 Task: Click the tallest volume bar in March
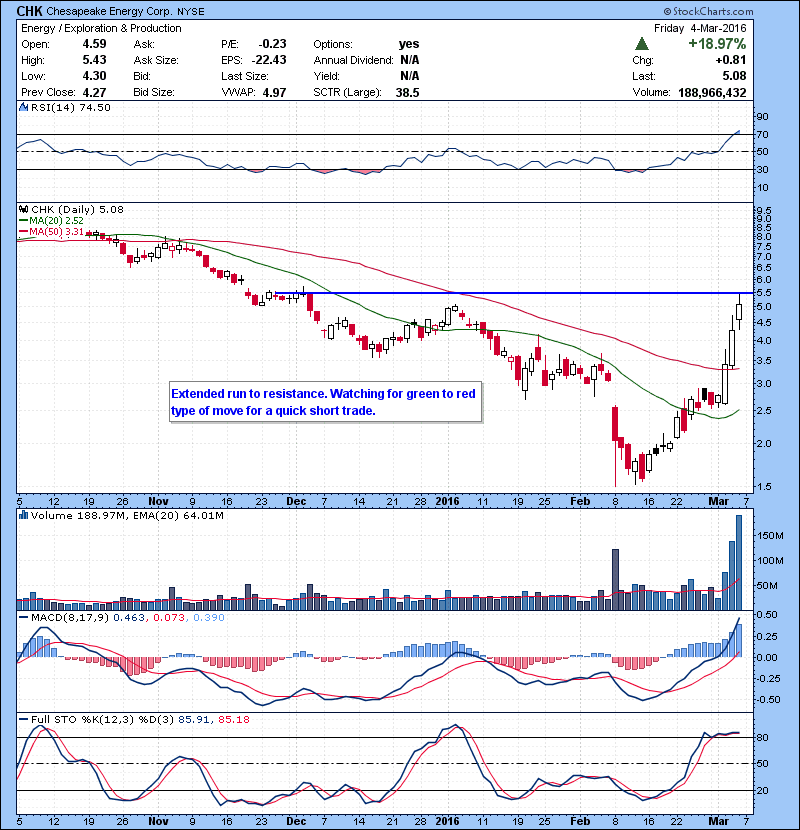pos(739,562)
